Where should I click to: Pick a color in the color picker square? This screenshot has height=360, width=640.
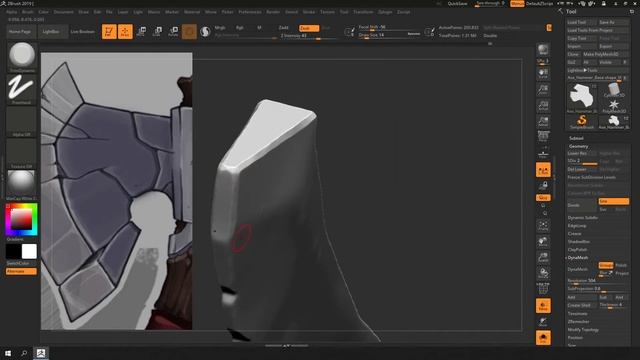click(21, 220)
